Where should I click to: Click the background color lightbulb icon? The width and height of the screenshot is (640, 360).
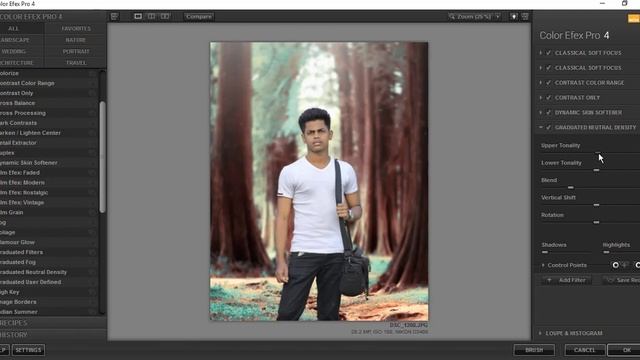pyautogui.click(x=513, y=16)
